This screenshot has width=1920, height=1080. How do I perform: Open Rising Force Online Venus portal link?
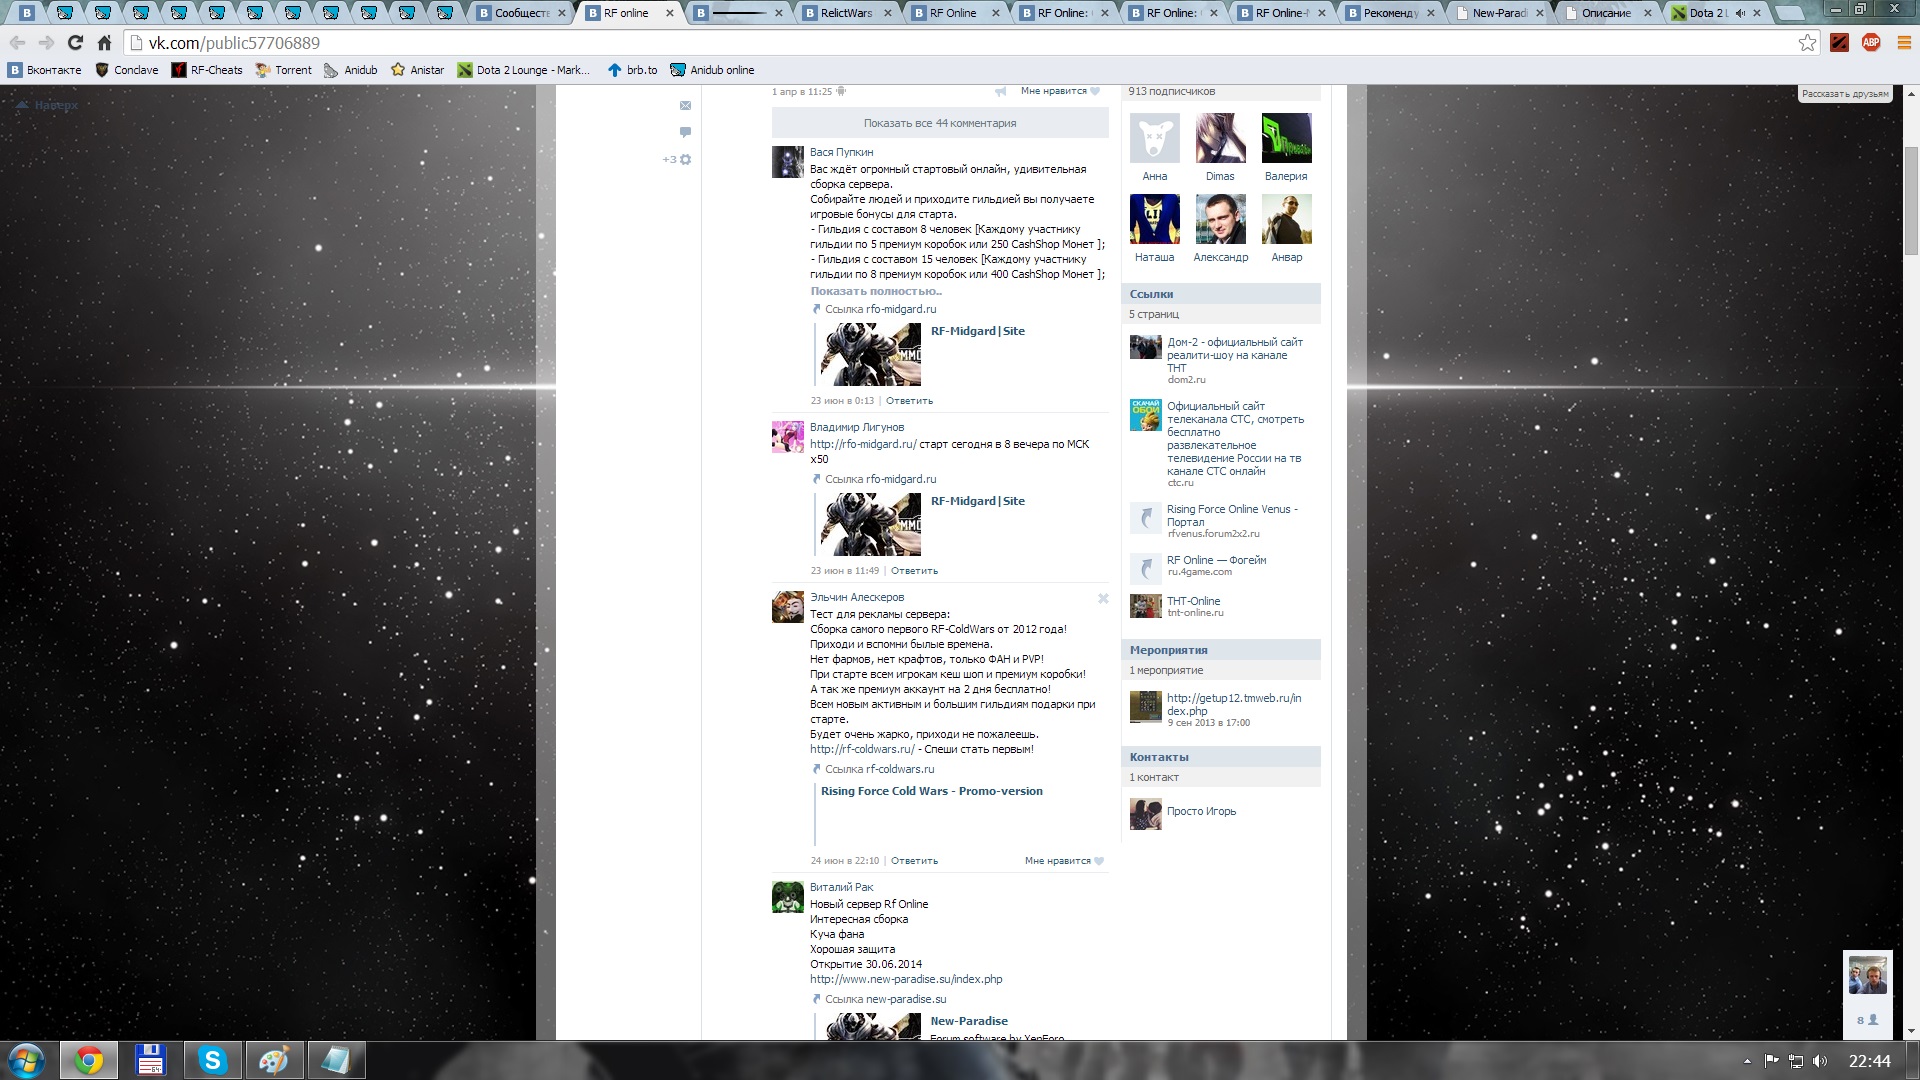1232,516
